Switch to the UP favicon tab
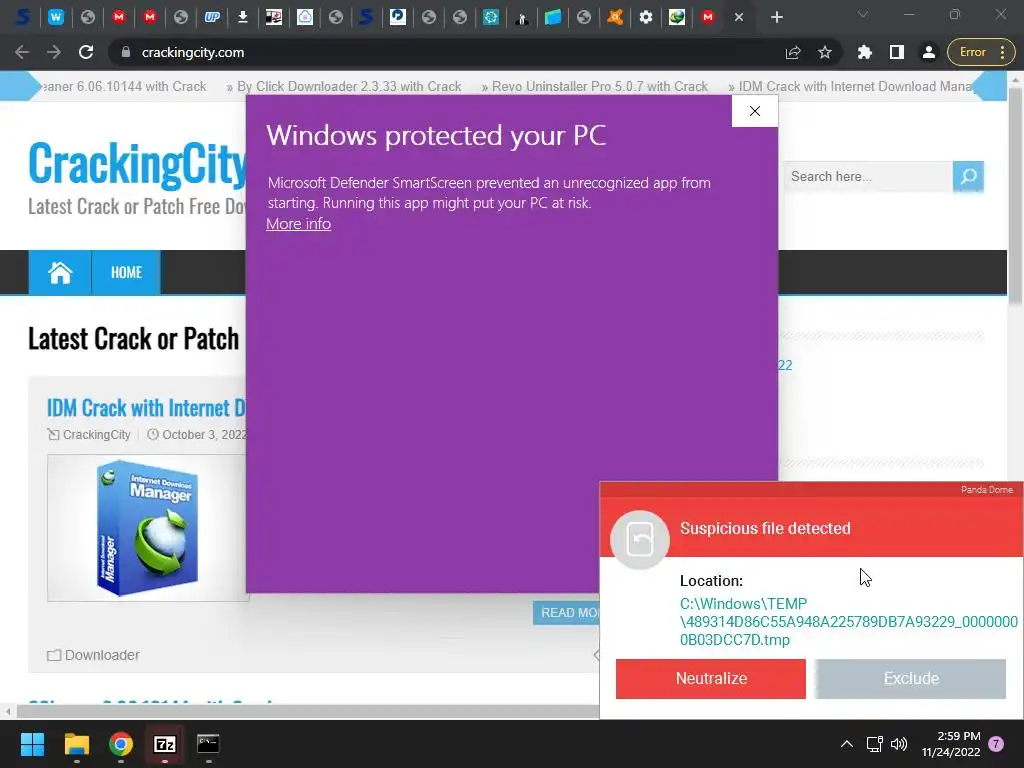This screenshot has width=1024, height=768. [212, 17]
